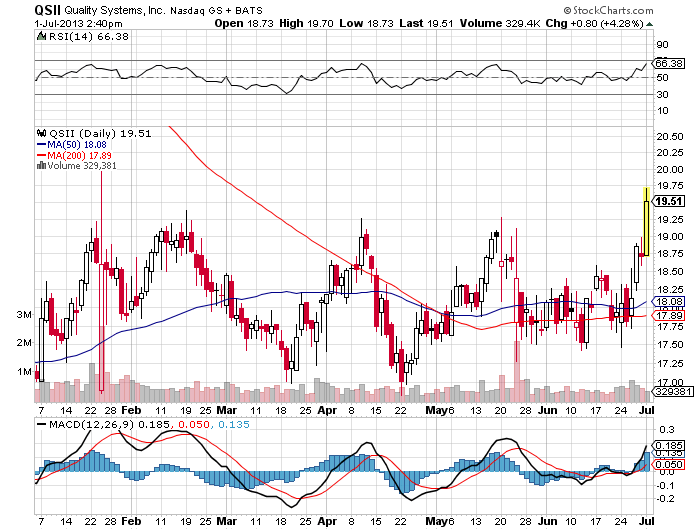
Task: Click the 0.185 MACD tag on the right axis
Action: coord(669,446)
